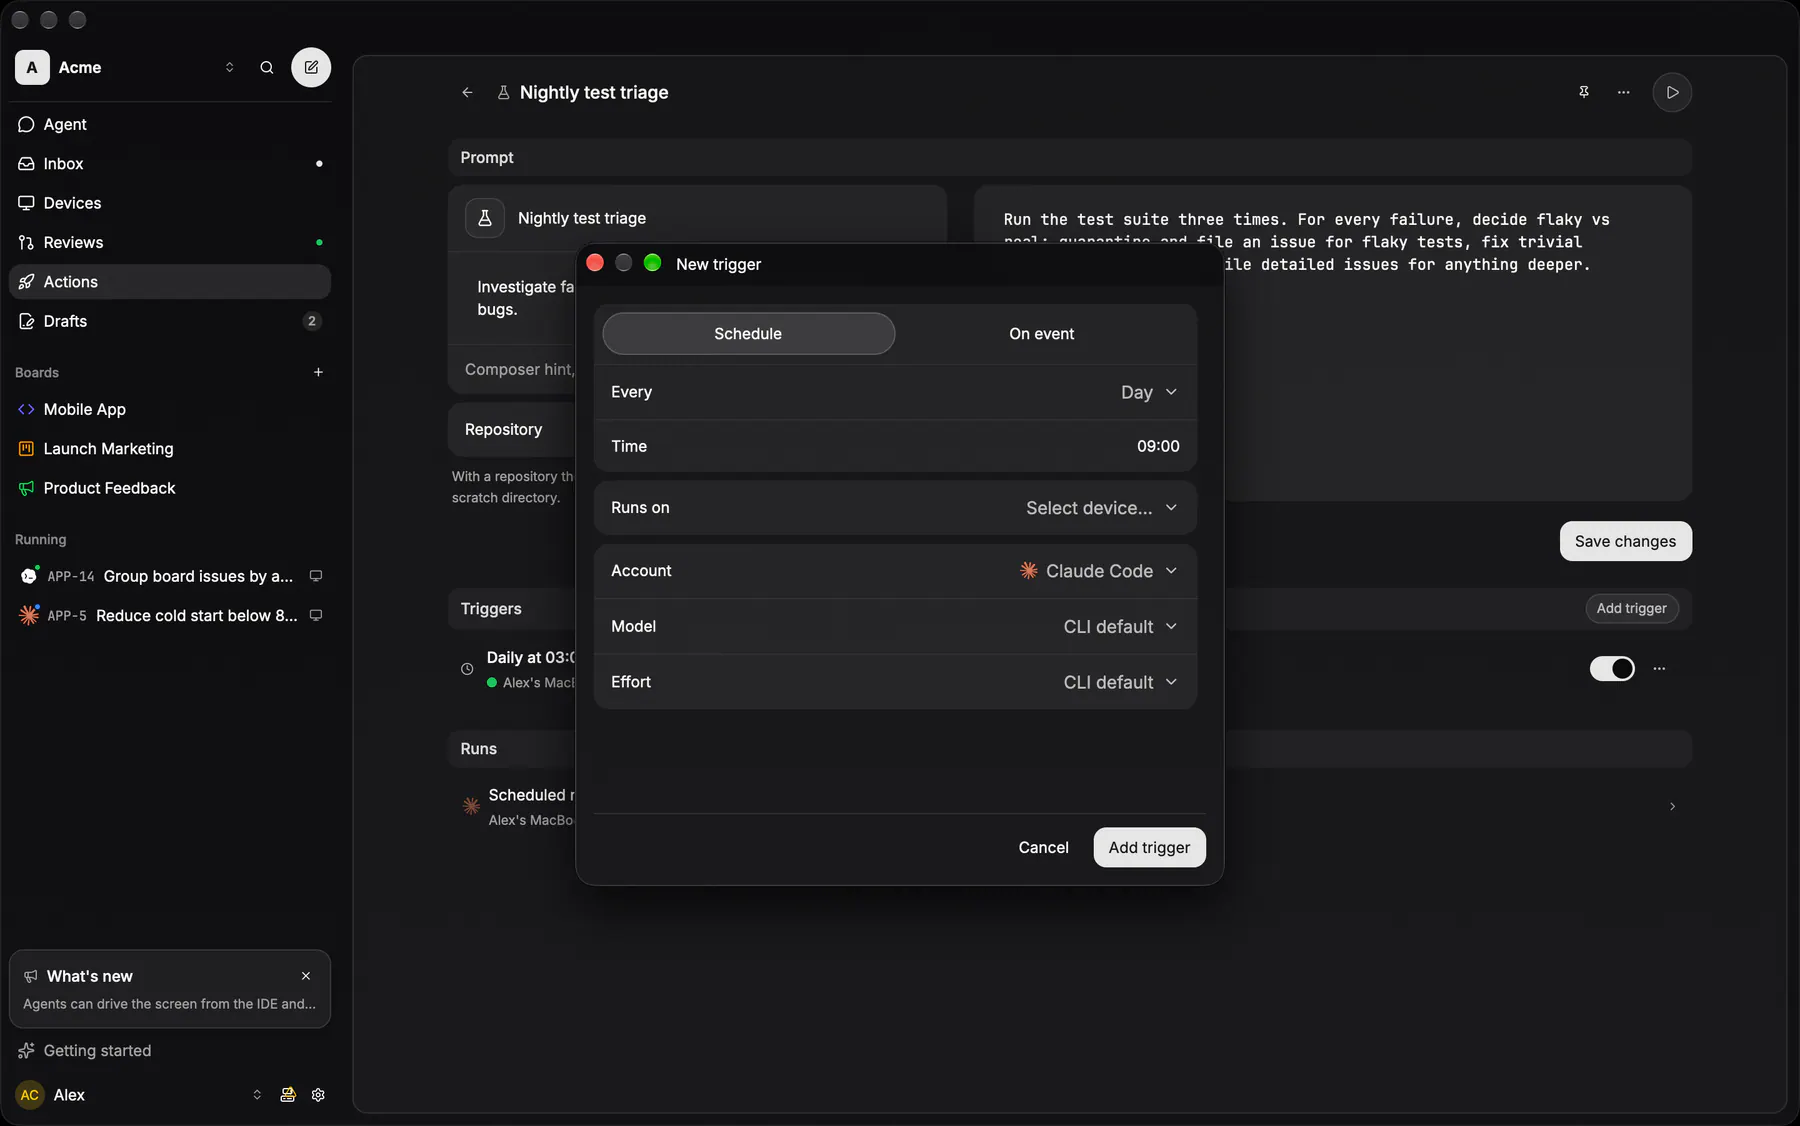Open the scheduled run chevron arrow
1800x1126 pixels.
coord(1672,806)
